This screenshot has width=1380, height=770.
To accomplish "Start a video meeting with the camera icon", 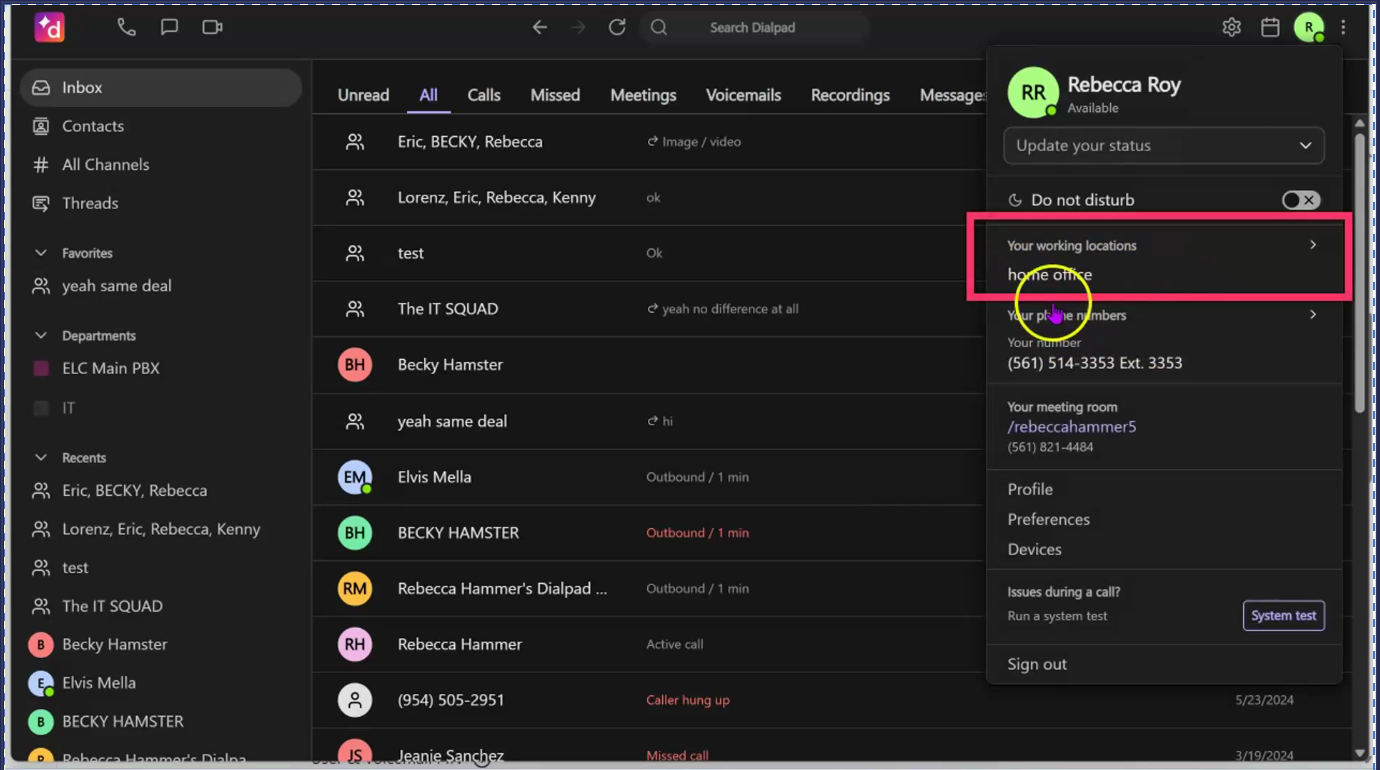I will (x=212, y=27).
